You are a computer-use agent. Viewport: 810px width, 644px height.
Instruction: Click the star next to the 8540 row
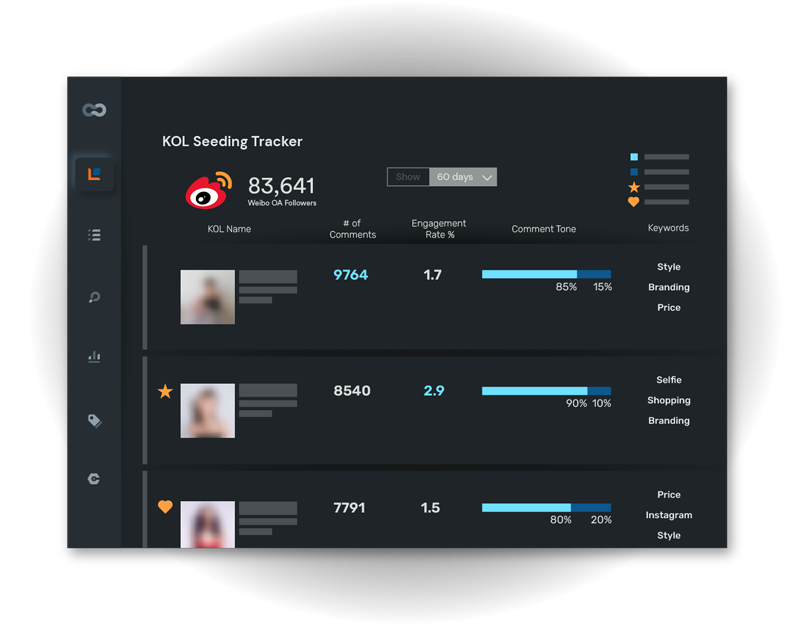[165, 391]
